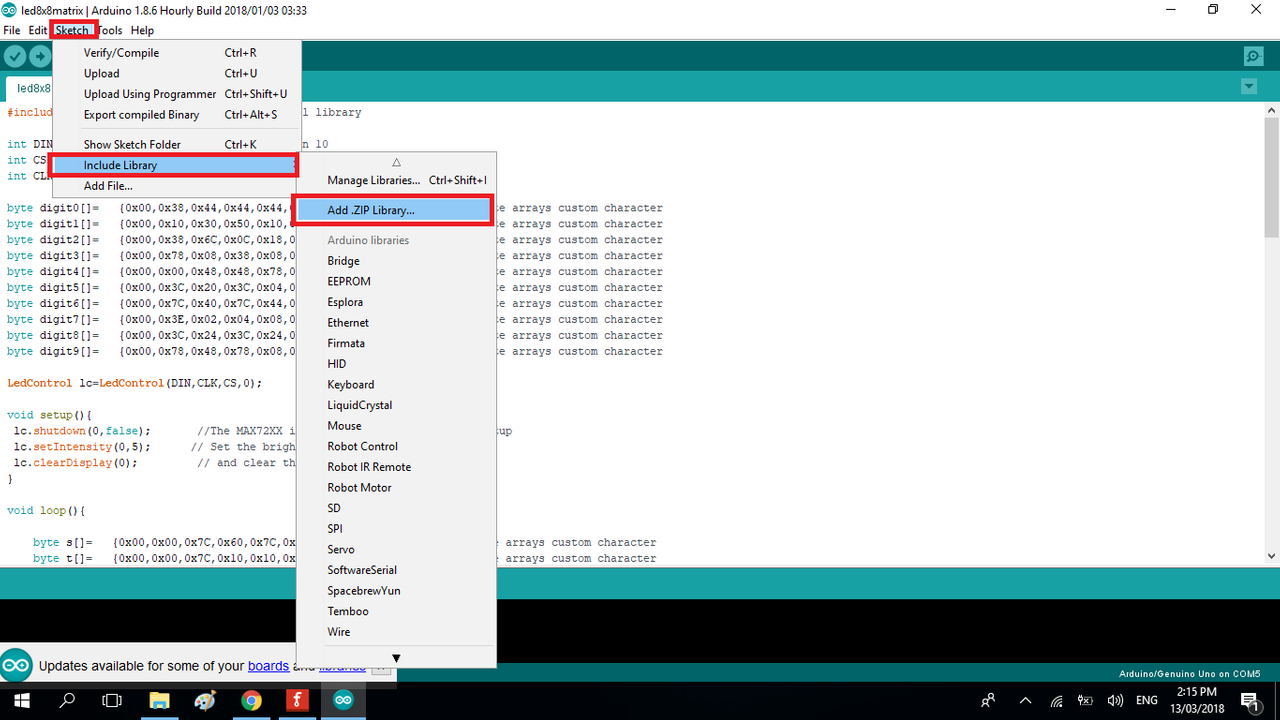Click the boards link in update notice

(x=268, y=666)
